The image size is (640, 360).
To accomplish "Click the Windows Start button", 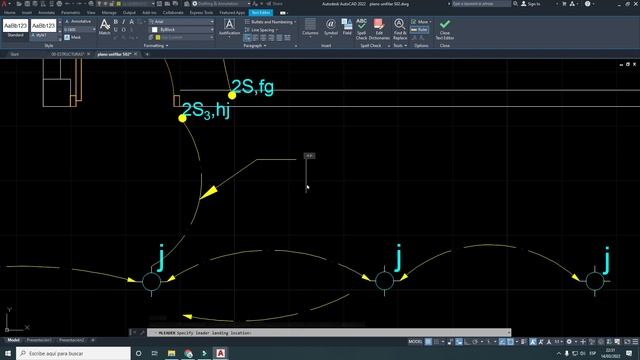I will tap(8, 353).
